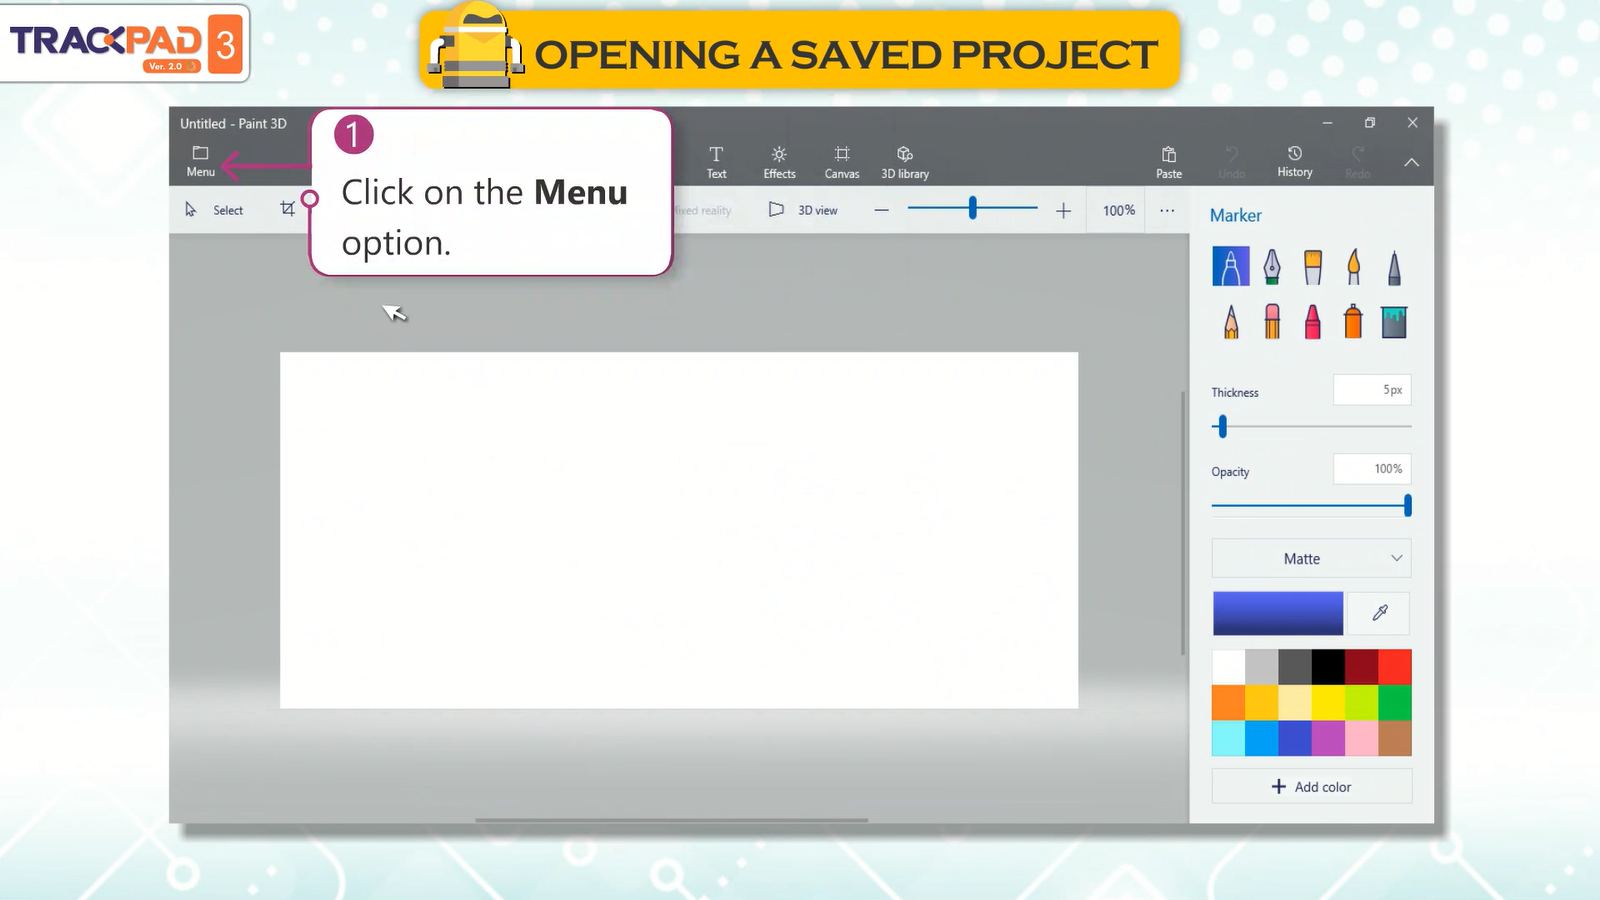Click the Add color button

1311,786
